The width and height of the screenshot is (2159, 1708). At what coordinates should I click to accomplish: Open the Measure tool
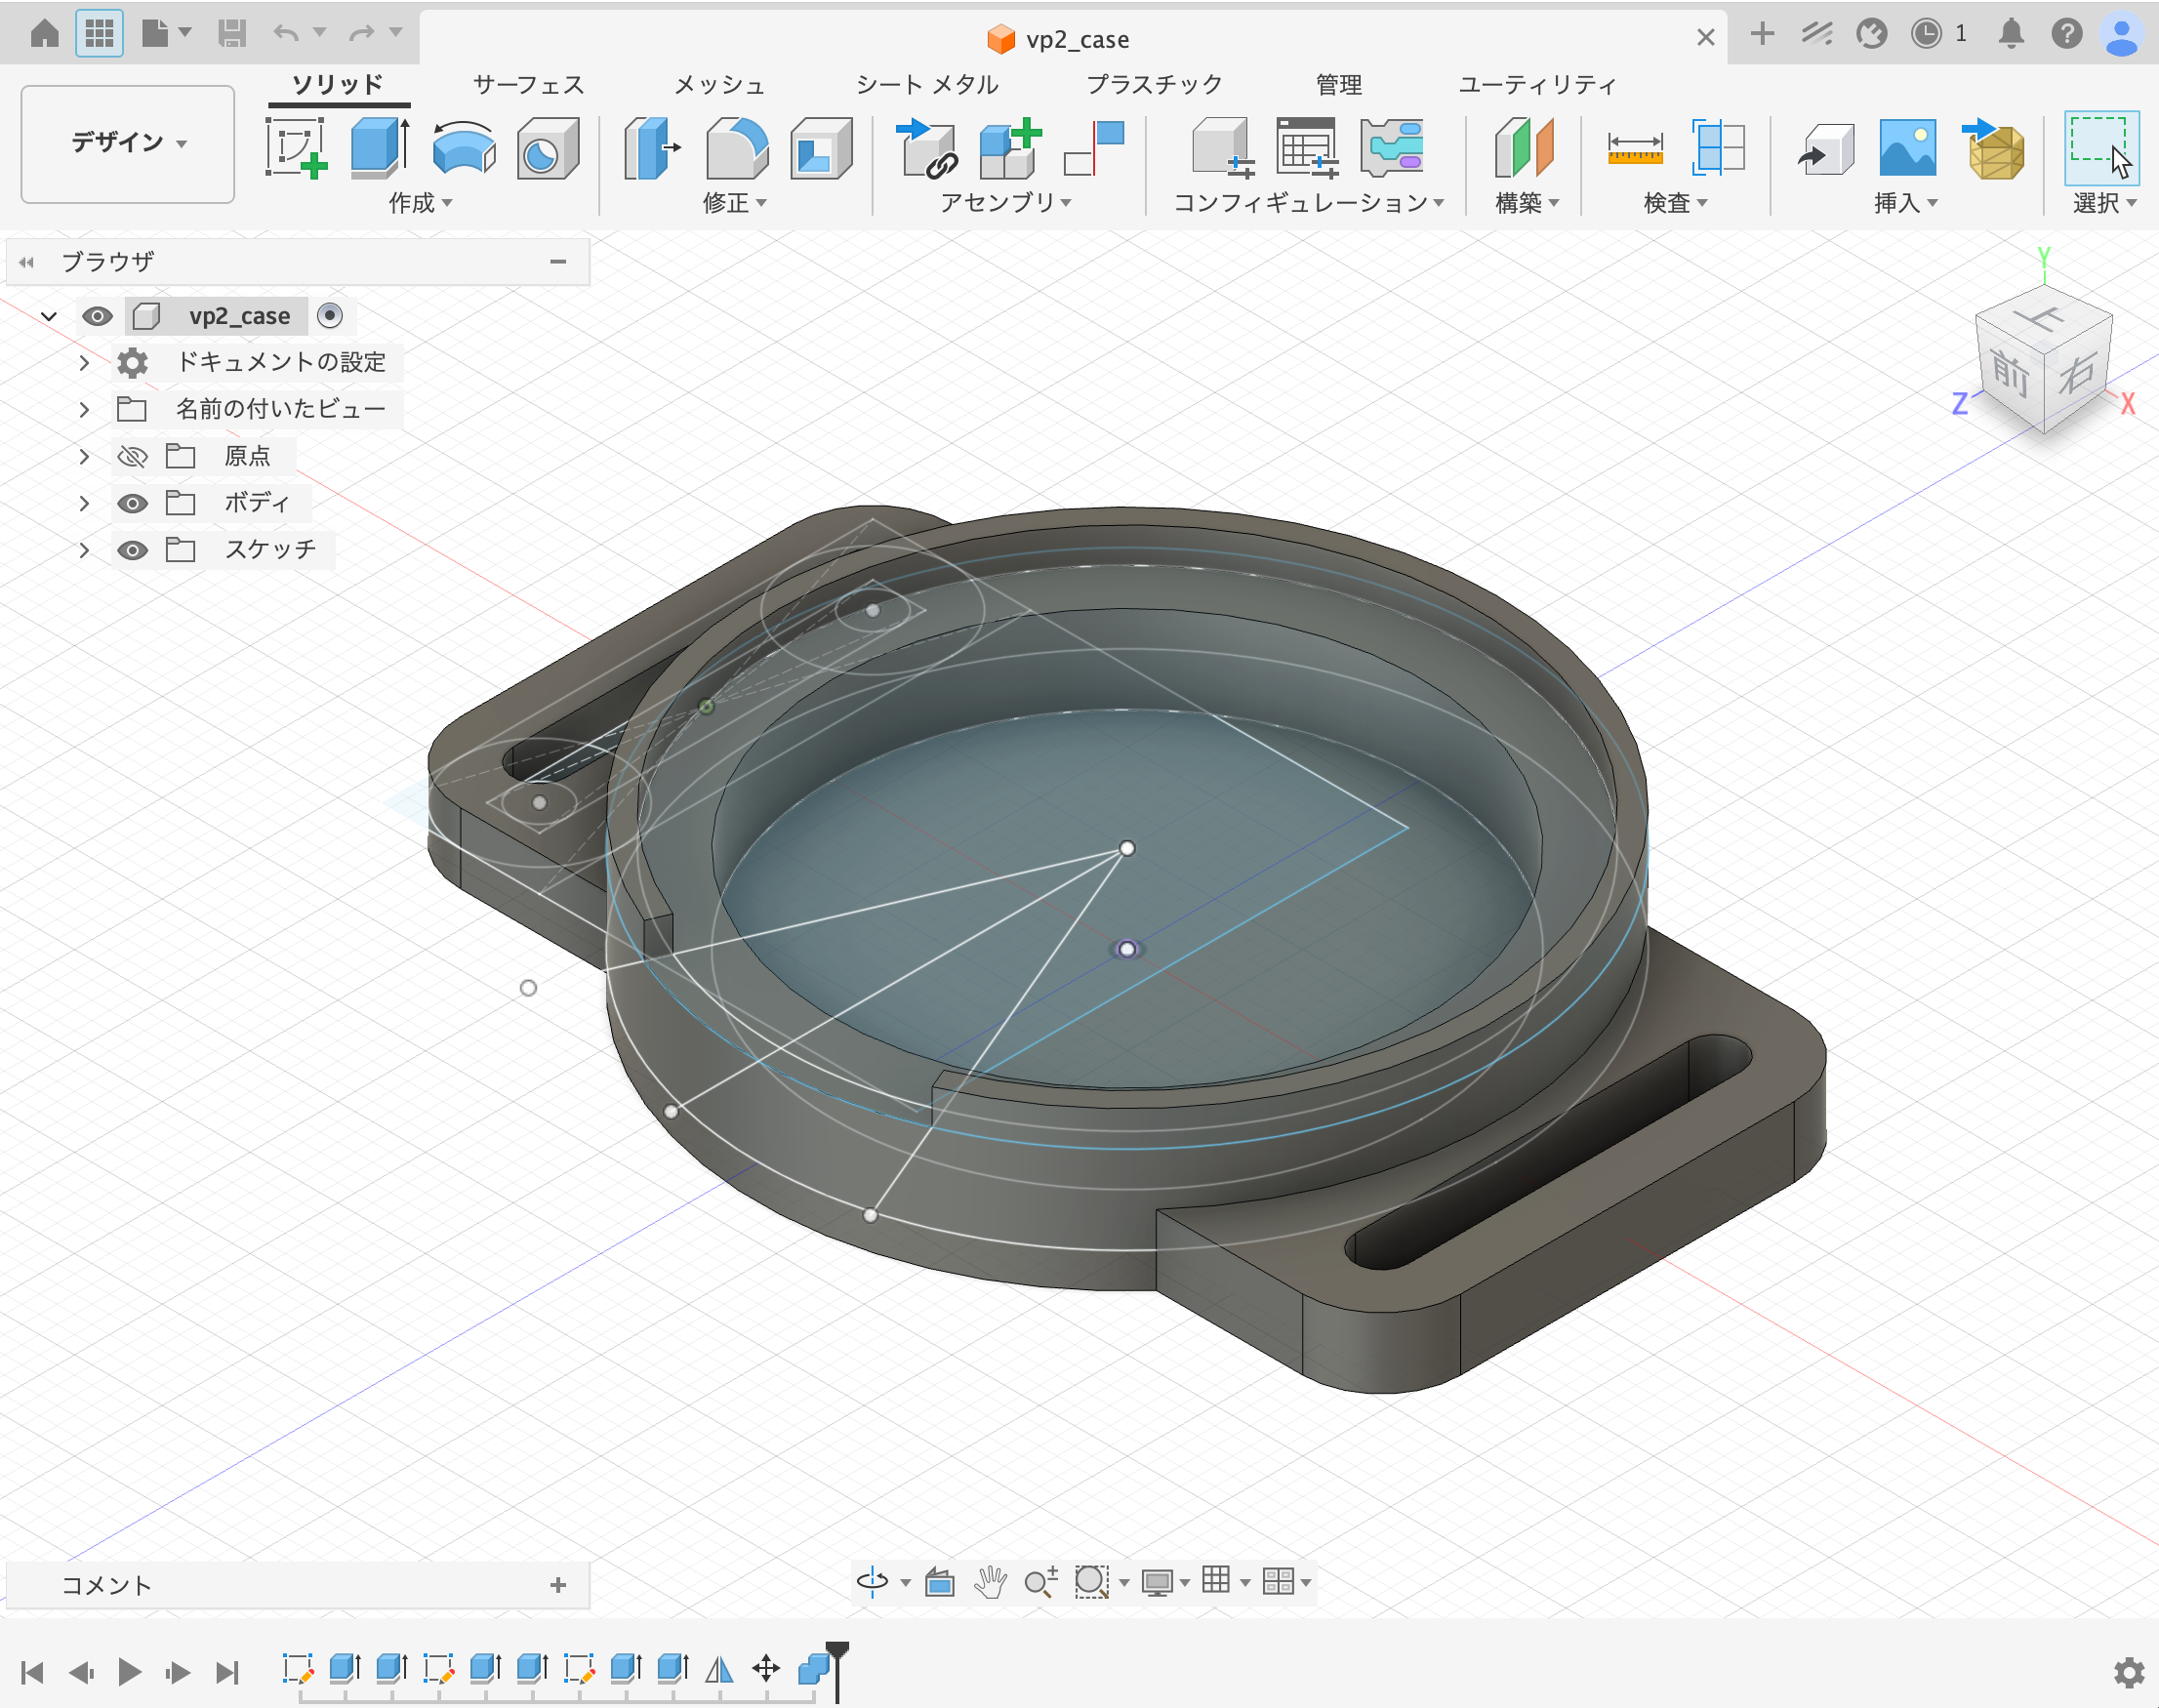click(1635, 148)
